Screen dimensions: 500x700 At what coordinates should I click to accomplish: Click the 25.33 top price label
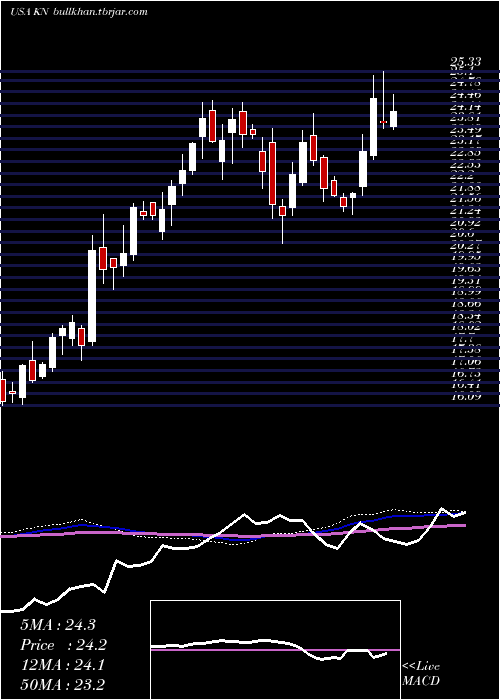point(465,62)
